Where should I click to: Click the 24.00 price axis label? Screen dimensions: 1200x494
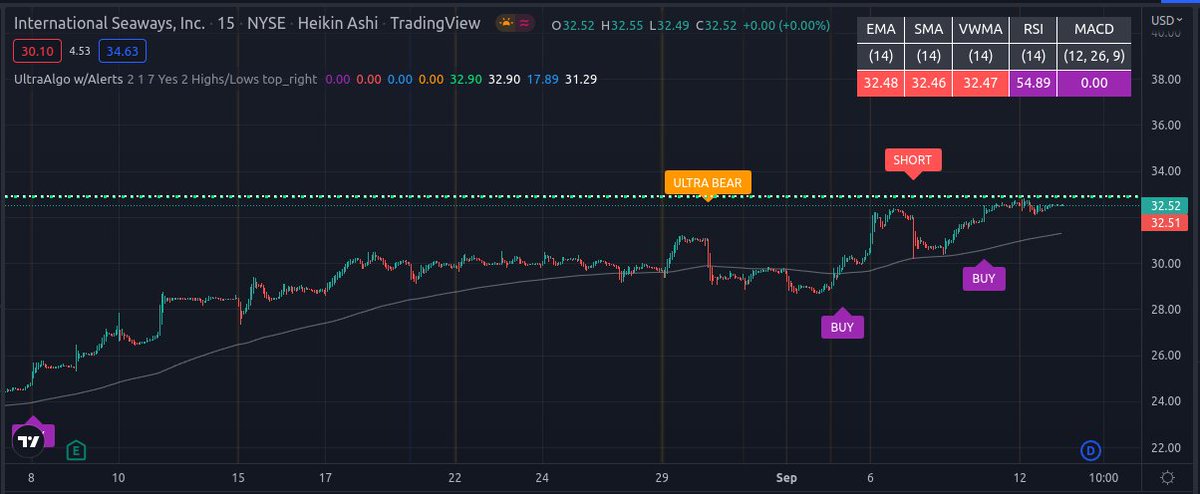click(x=1166, y=401)
